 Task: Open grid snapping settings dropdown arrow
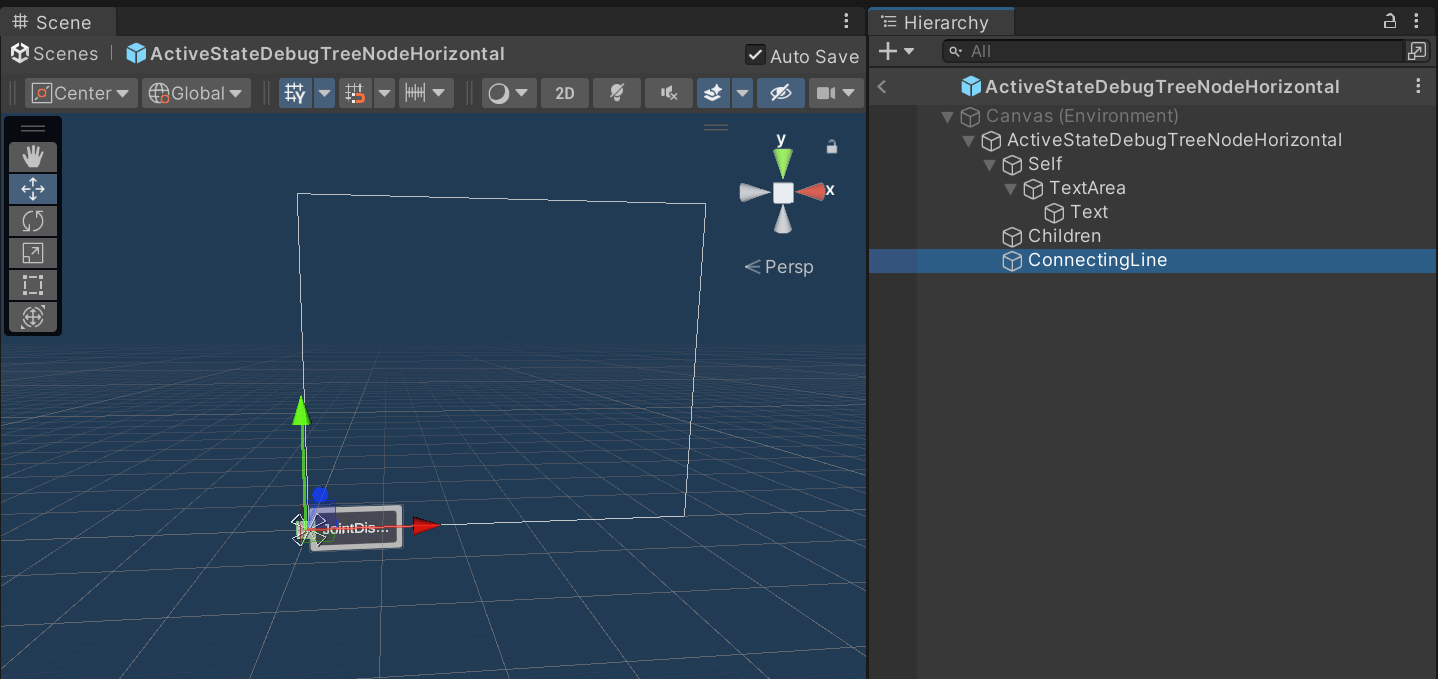pyautogui.click(x=384, y=93)
